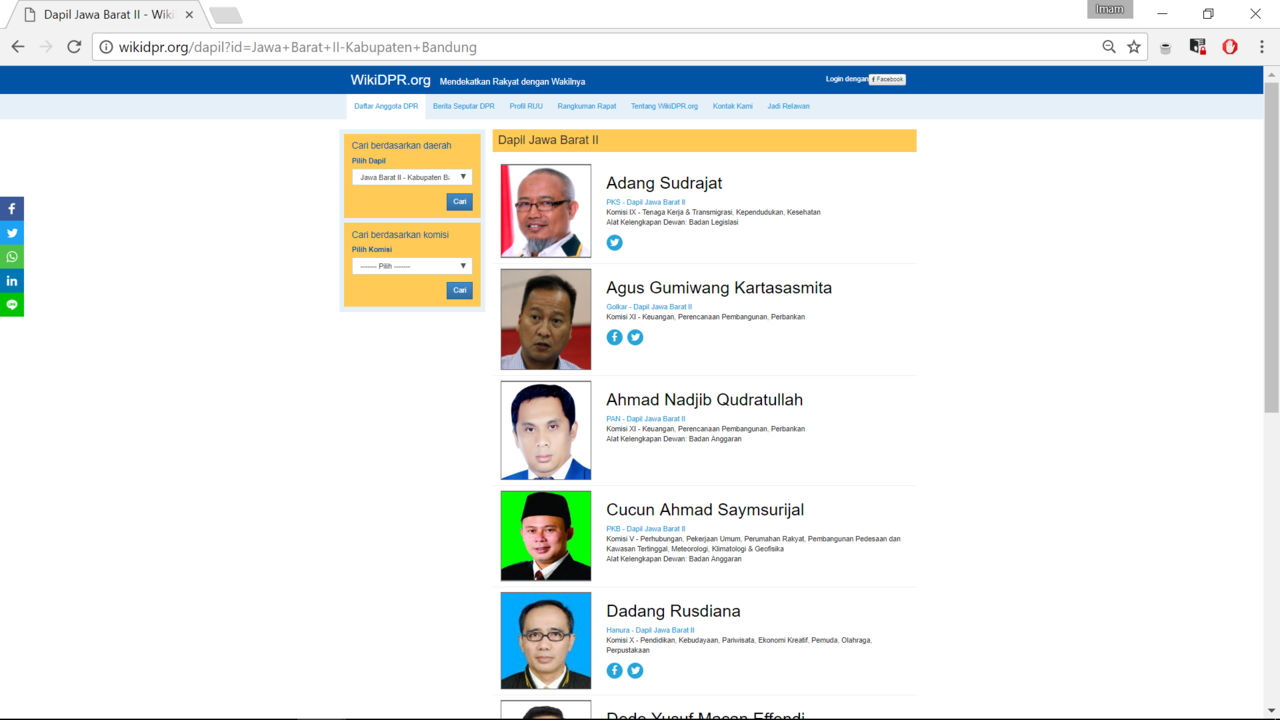Image resolution: width=1280 pixels, height=720 pixels.
Task: Share page via LinkedIn sidebar icon
Action: (x=12, y=281)
